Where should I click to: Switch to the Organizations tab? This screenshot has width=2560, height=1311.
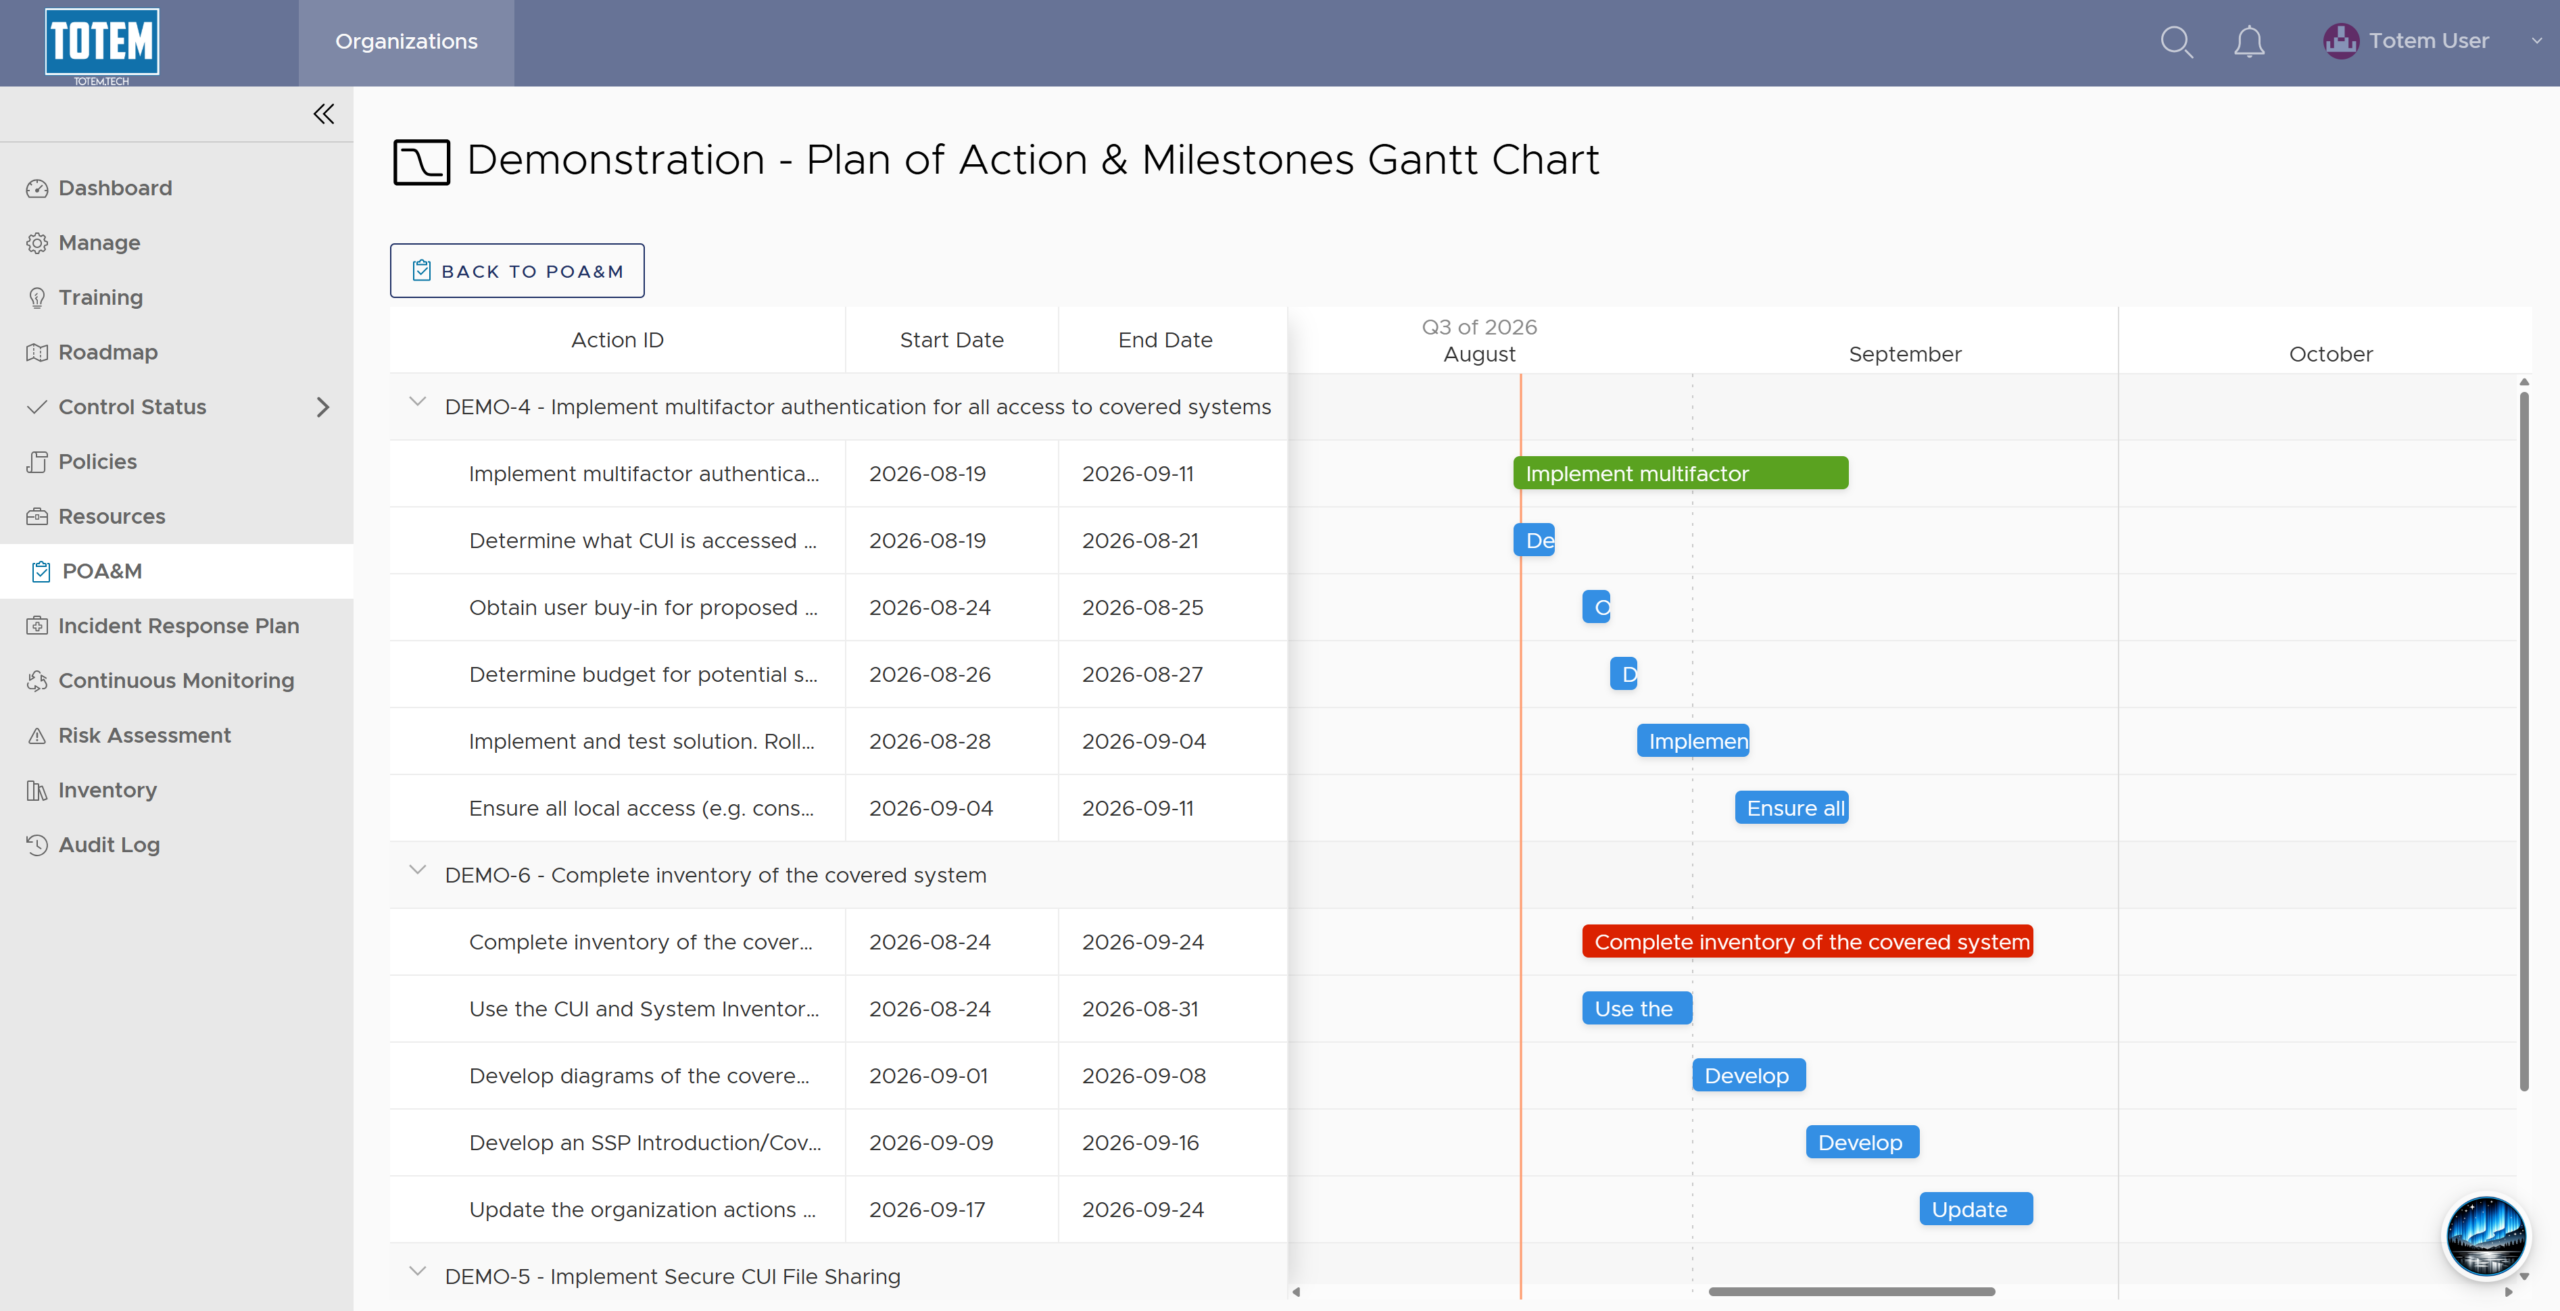(x=406, y=42)
